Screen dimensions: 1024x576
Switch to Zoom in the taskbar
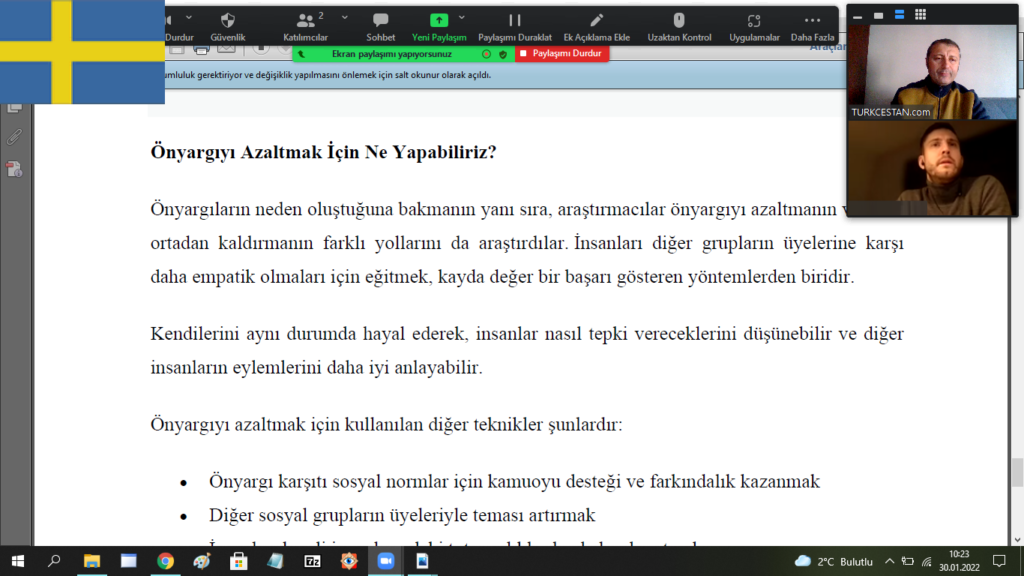tap(386, 561)
